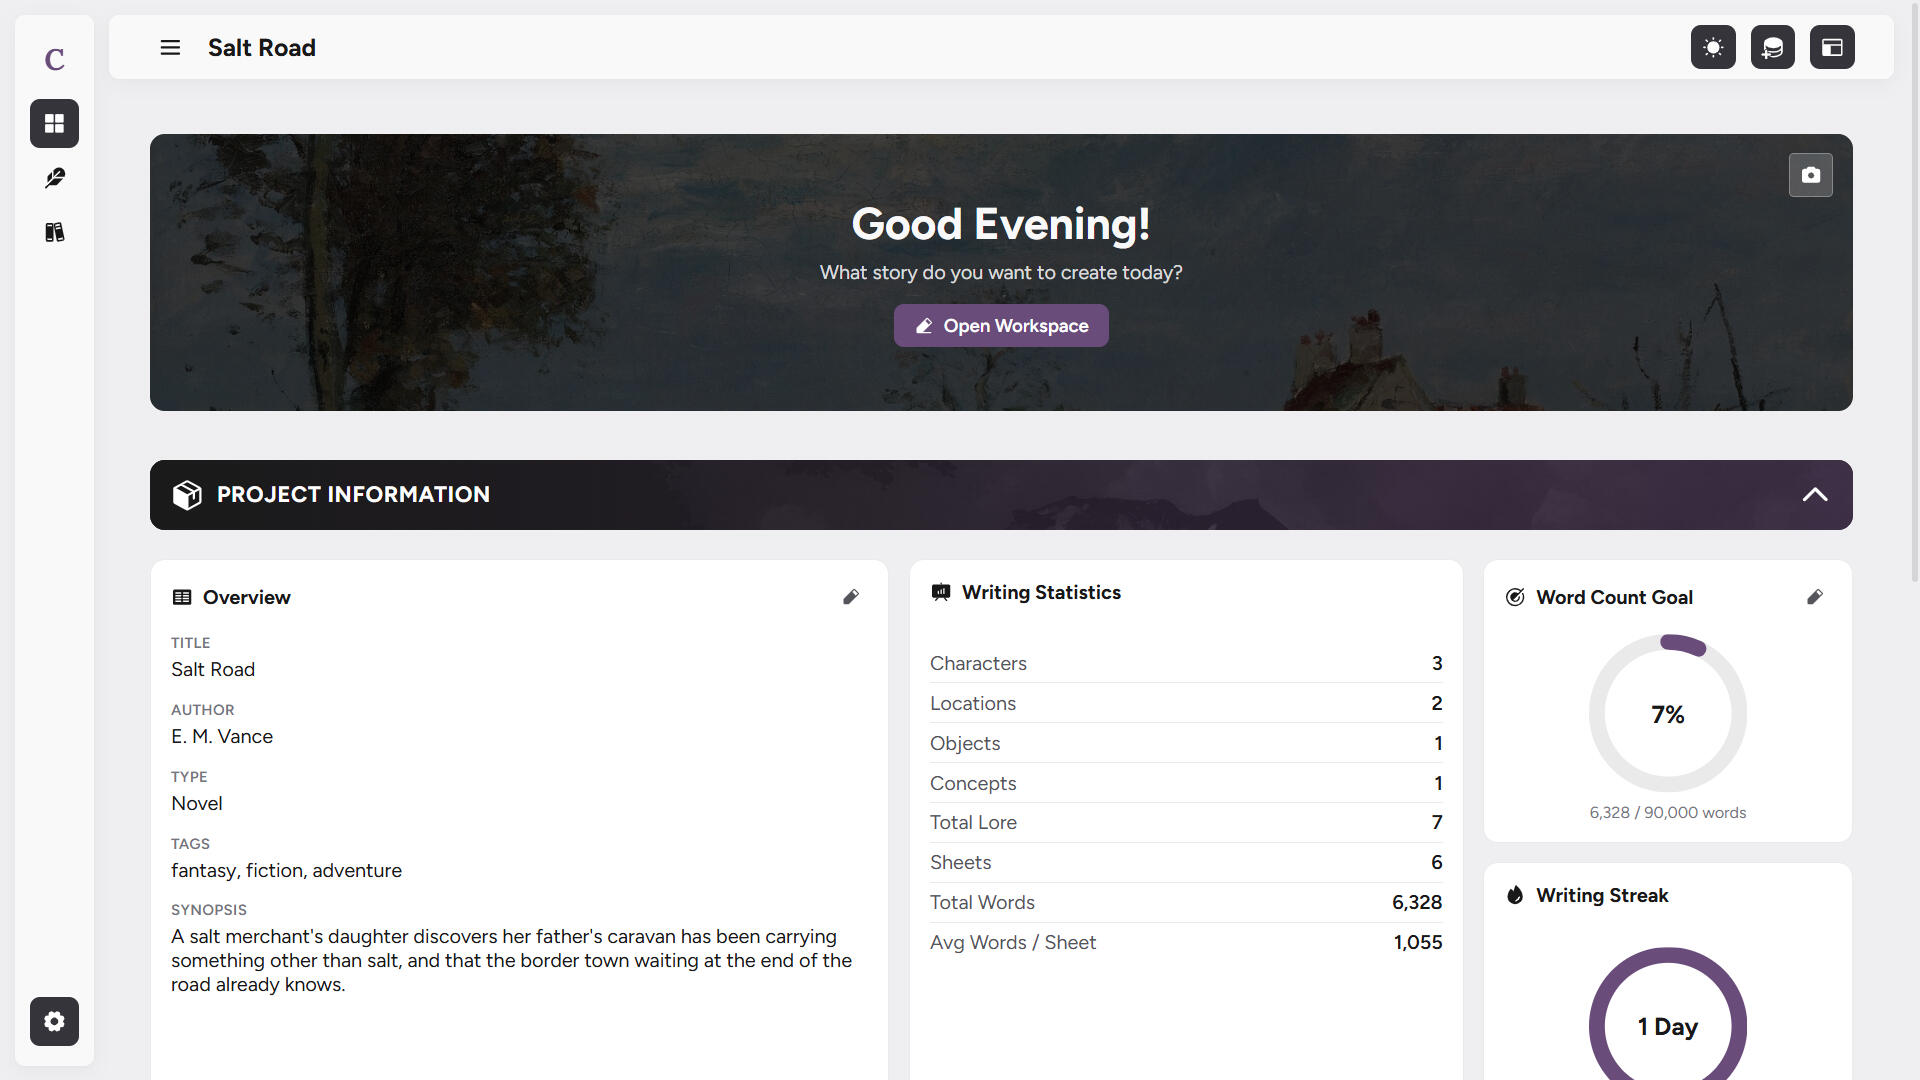Edit Overview with pencil icon
This screenshot has height=1080, width=1920.
[x=851, y=597]
